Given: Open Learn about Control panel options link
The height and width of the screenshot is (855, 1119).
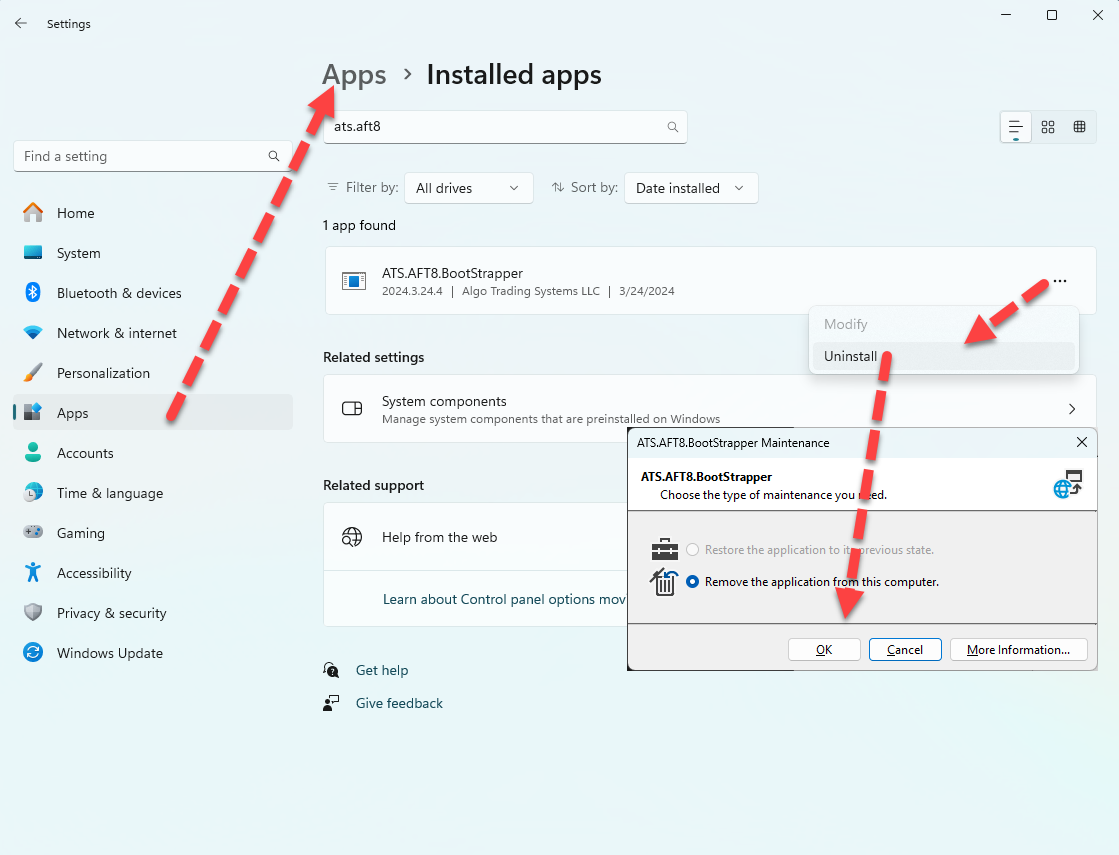Looking at the screenshot, I should point(504,599).
